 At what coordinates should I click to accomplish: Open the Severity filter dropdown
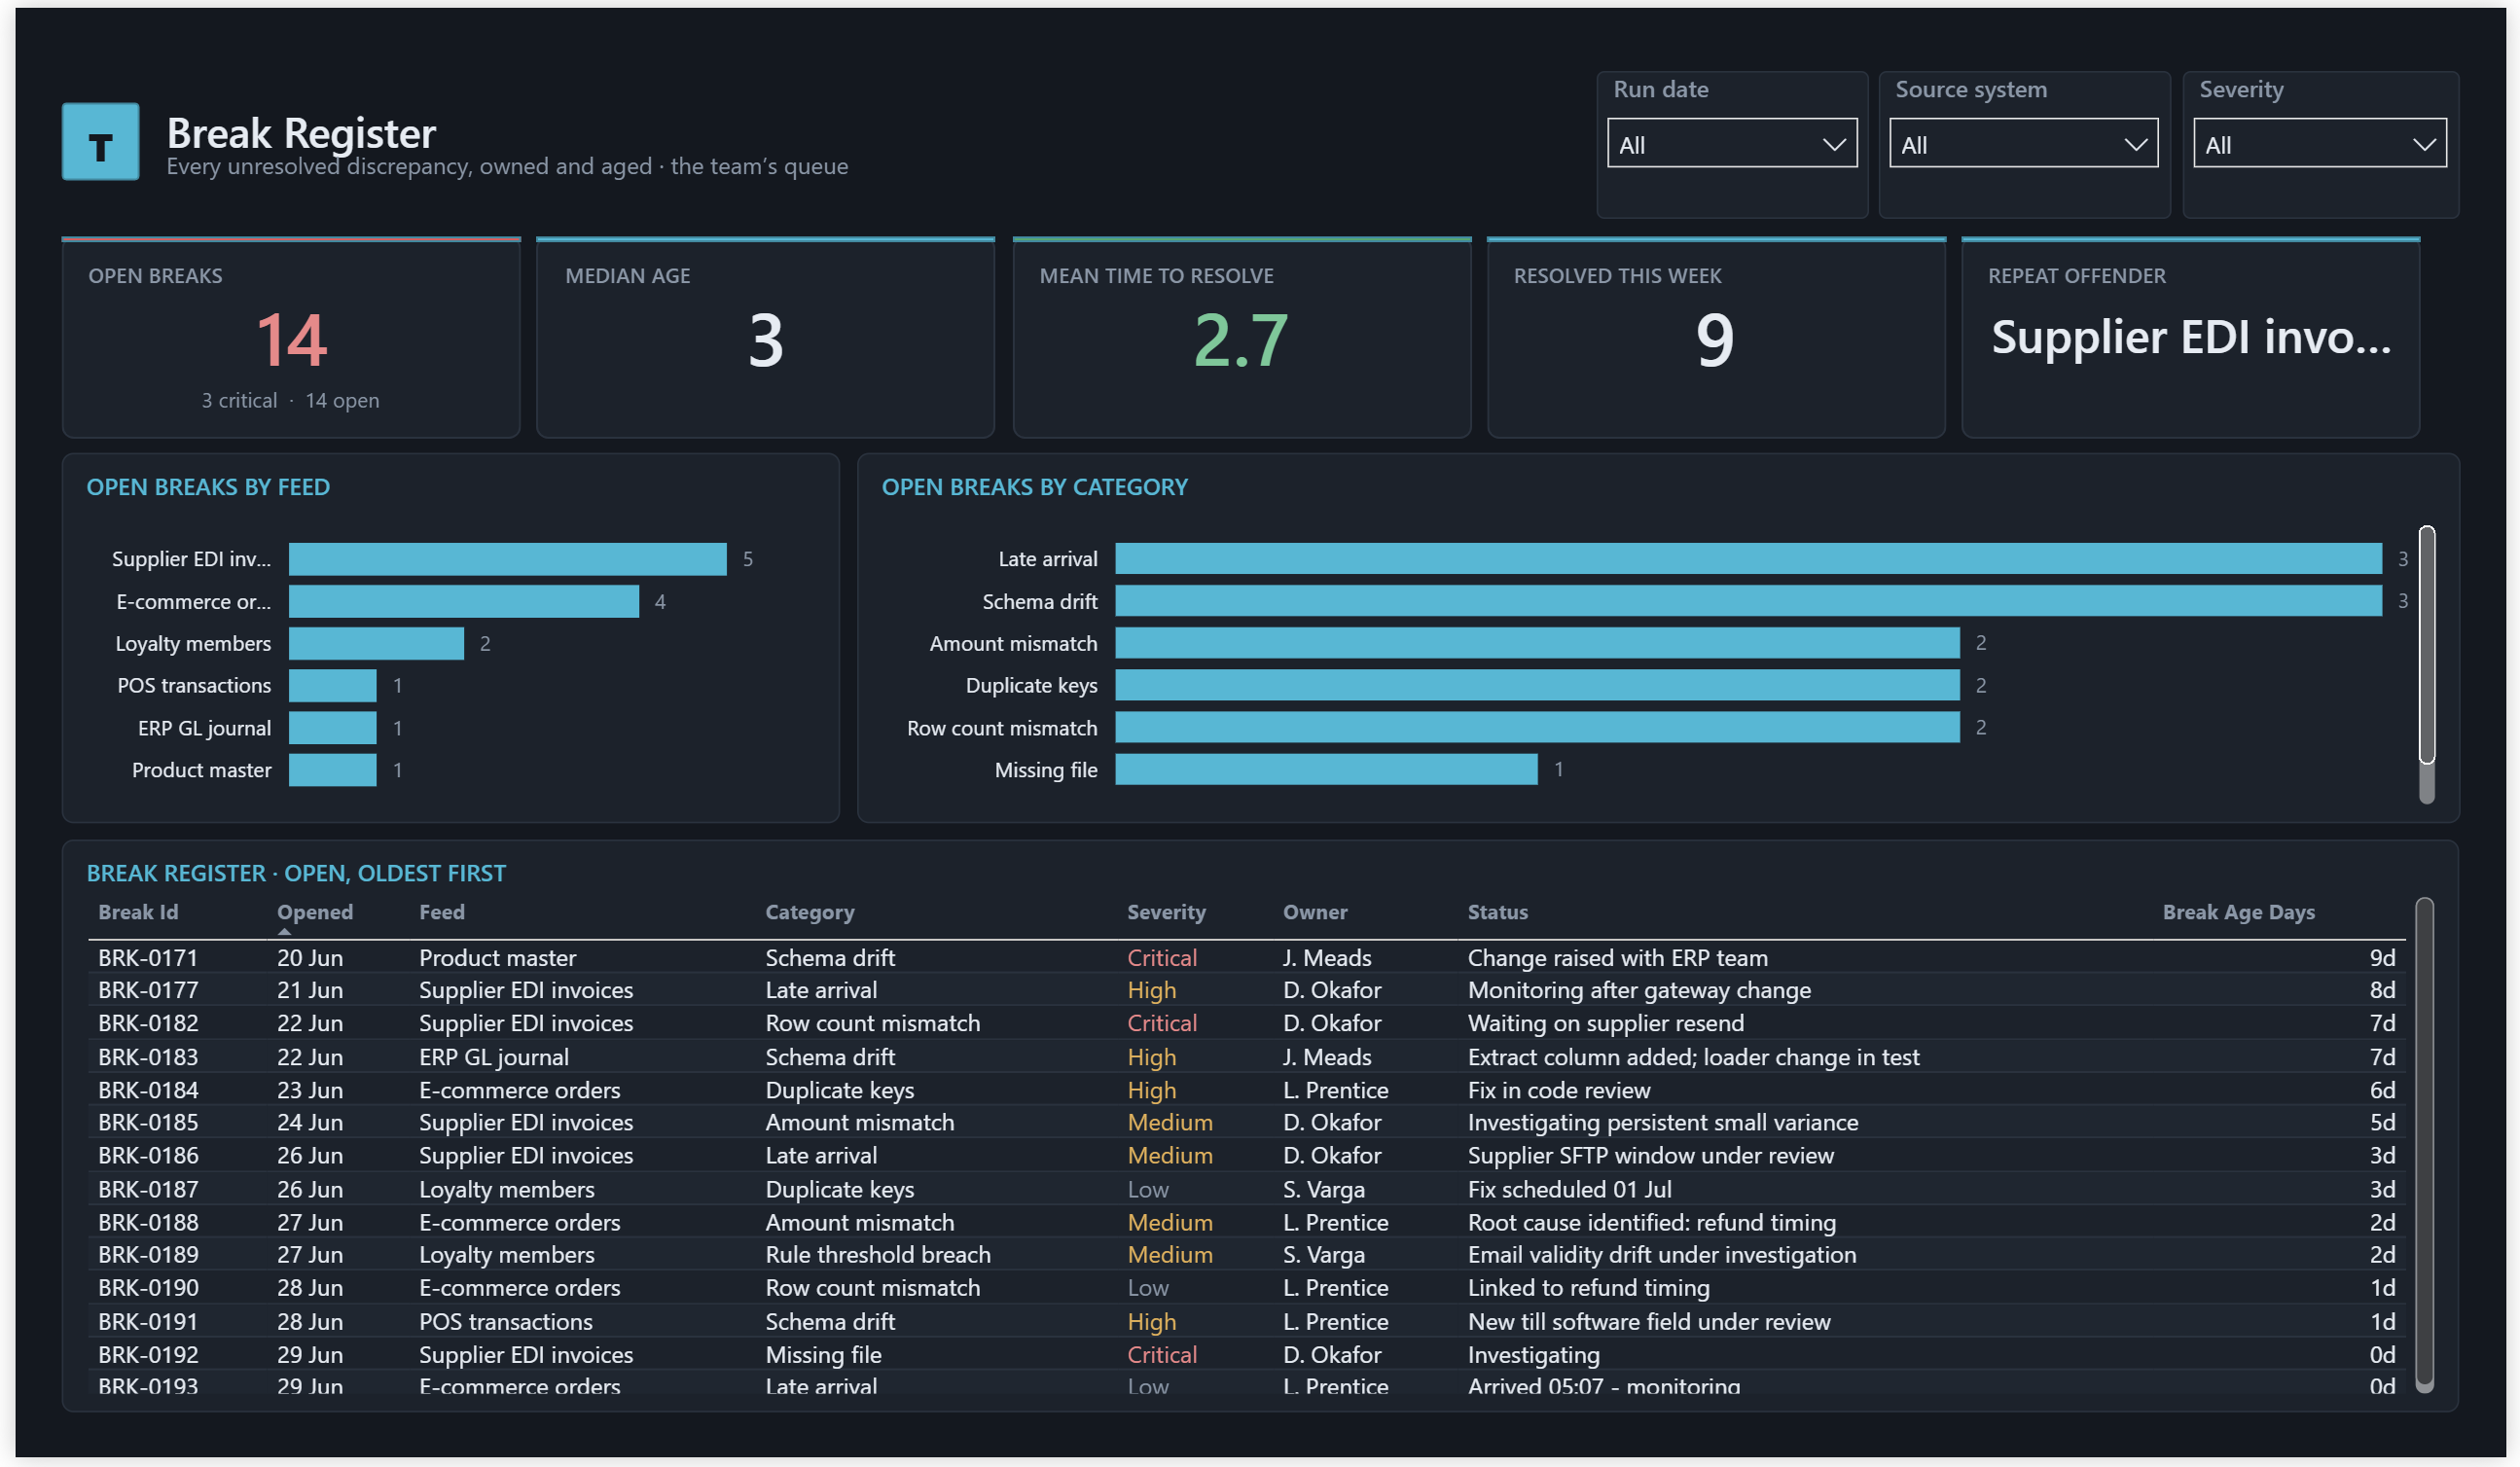(x=2319, y=144)
